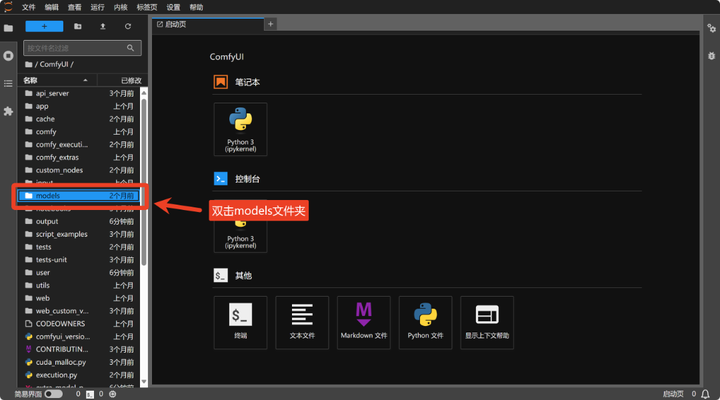
Task: Switch to the 启动页 tab
Action: point(208,25)
